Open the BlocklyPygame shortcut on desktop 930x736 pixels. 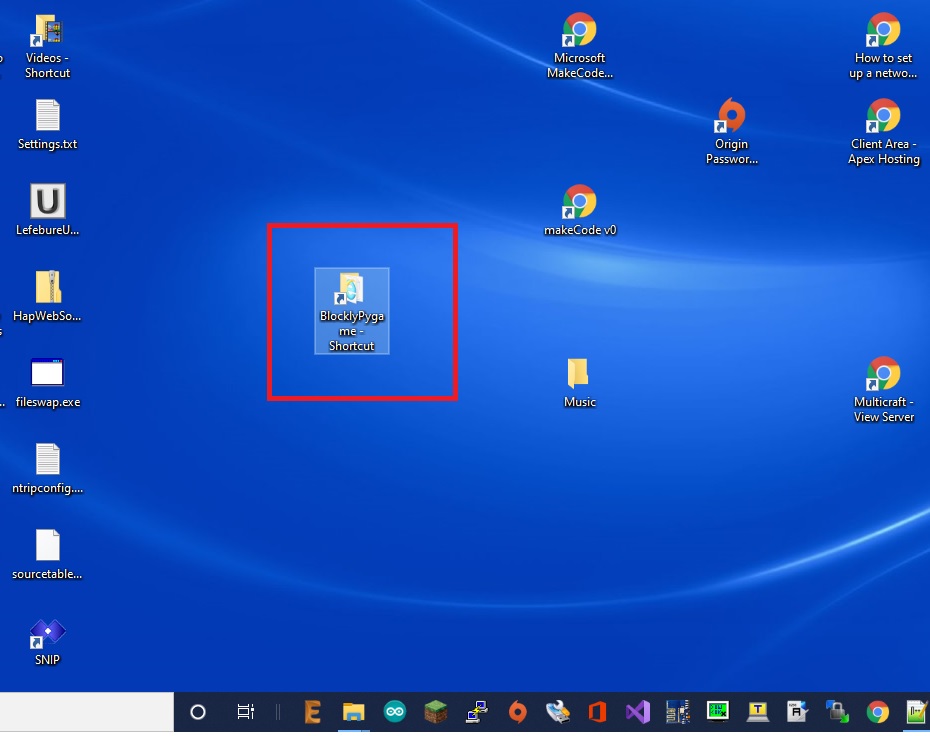[x=351, y=290]
